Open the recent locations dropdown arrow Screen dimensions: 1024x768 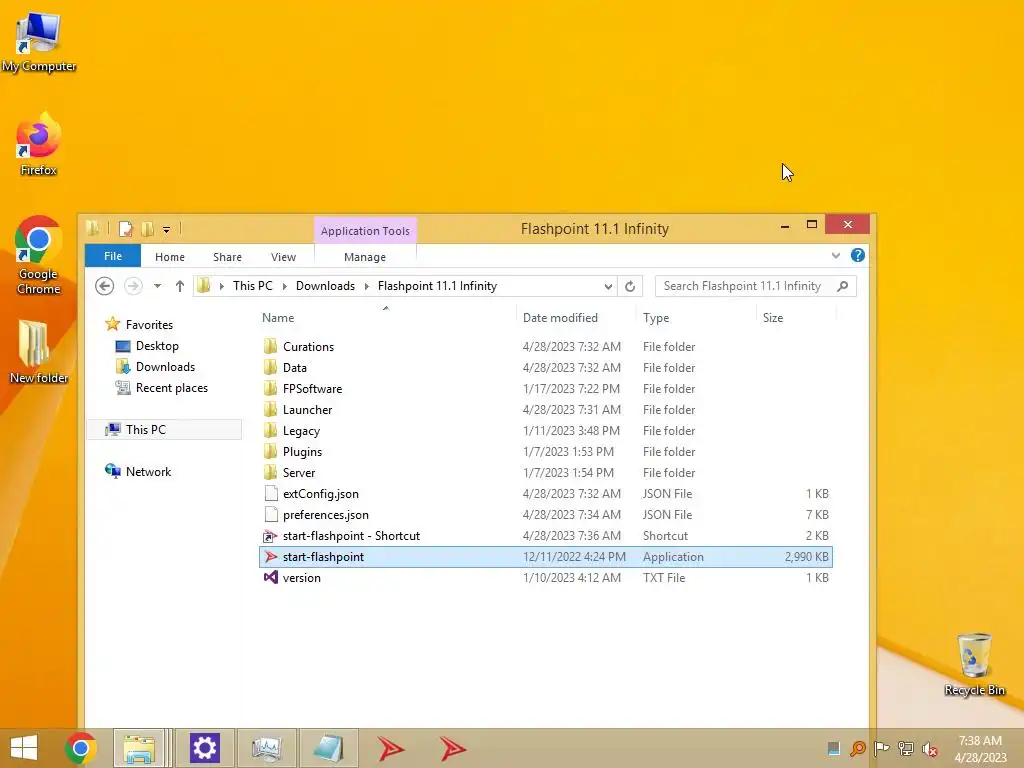pos(157,286)
